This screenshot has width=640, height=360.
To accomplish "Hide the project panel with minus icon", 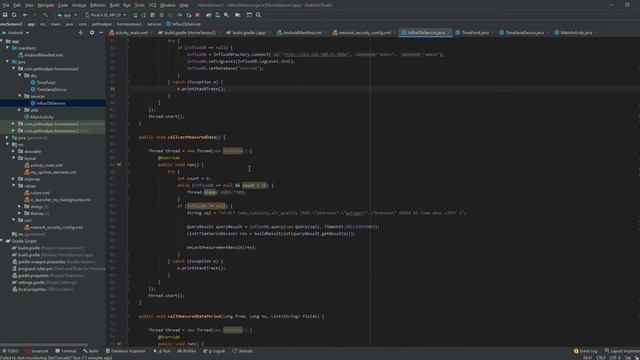I will 101,33.
